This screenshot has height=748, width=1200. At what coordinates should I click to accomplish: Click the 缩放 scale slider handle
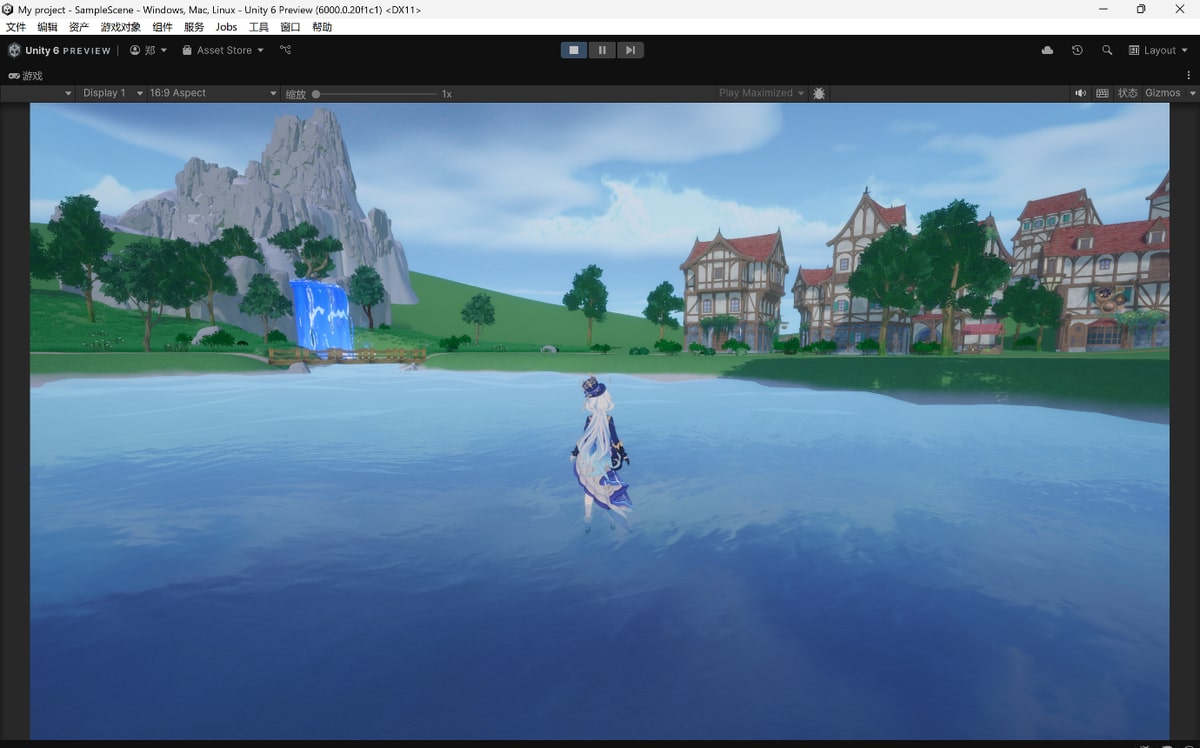(x=316, y=94)
